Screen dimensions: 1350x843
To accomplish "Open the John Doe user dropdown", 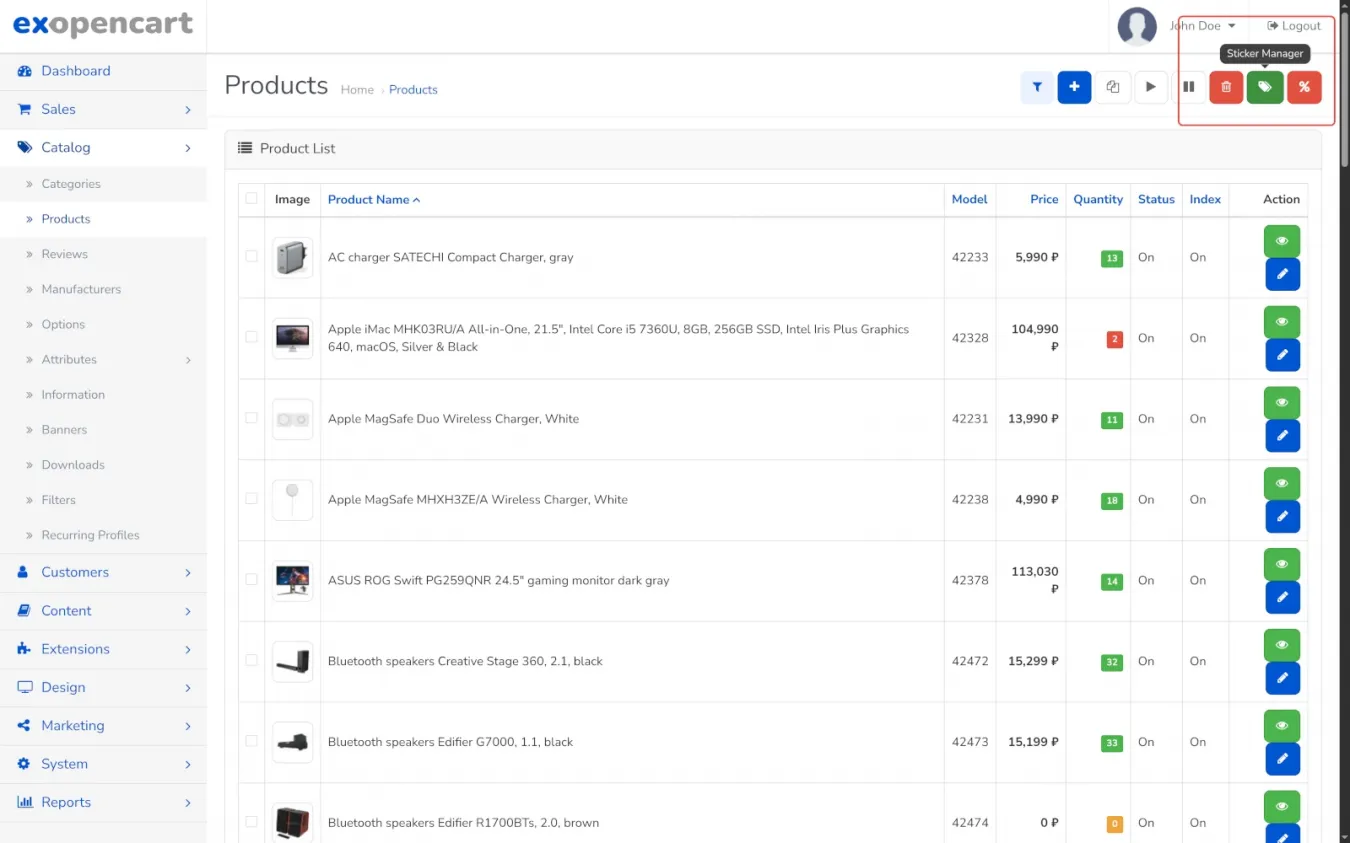I will click(x=1202, y=26).
